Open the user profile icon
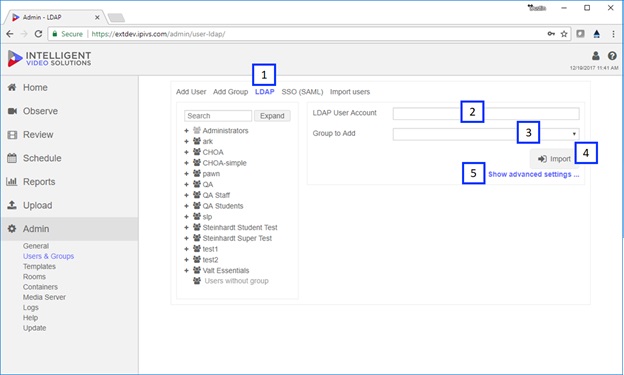This screenshot has width=624, height=375. [x=596, y=56]
